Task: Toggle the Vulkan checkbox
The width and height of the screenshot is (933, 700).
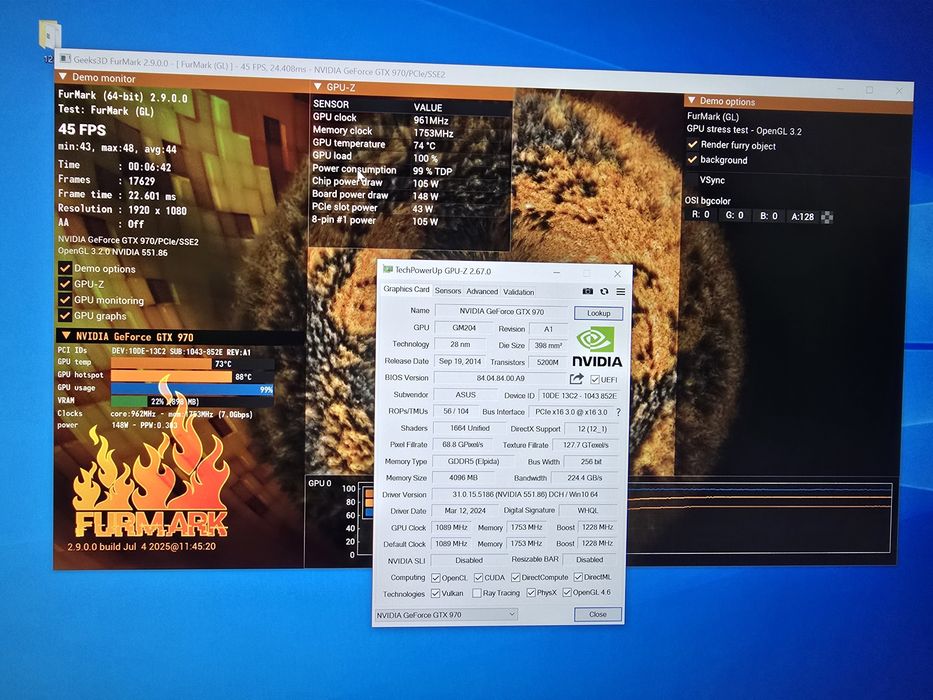Action: click(x=435, y=593)
